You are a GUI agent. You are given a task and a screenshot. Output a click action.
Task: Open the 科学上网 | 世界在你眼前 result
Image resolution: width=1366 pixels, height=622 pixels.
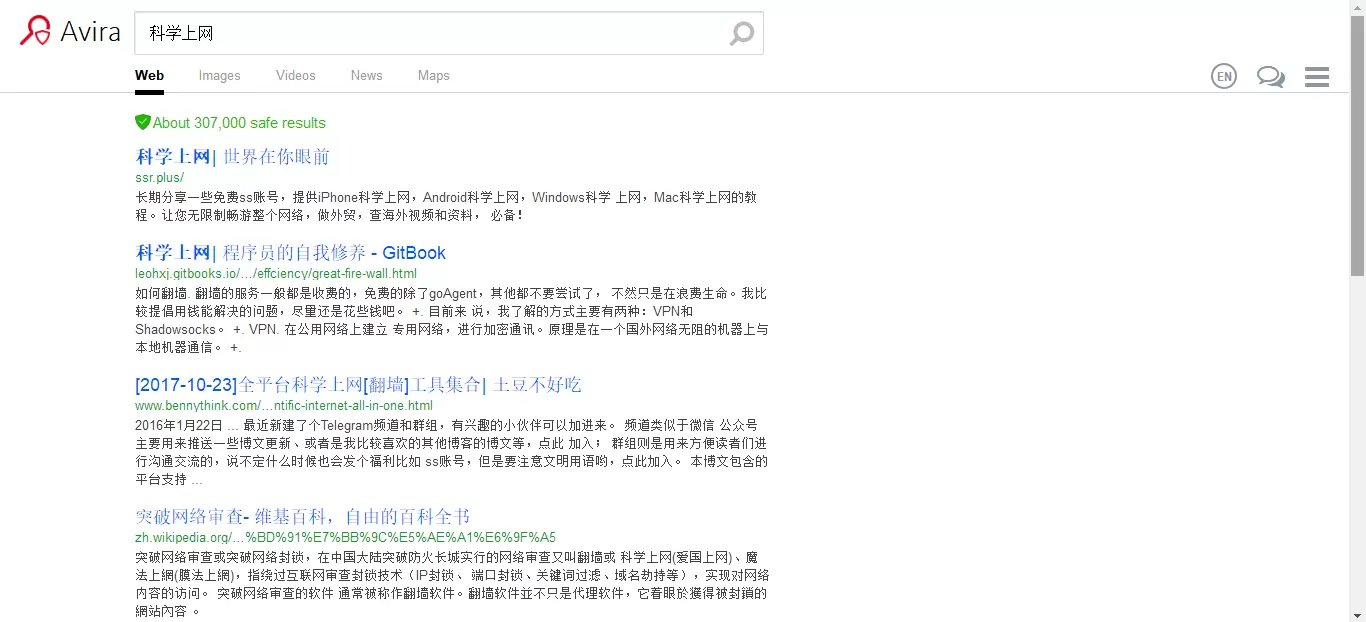point(232,156)
